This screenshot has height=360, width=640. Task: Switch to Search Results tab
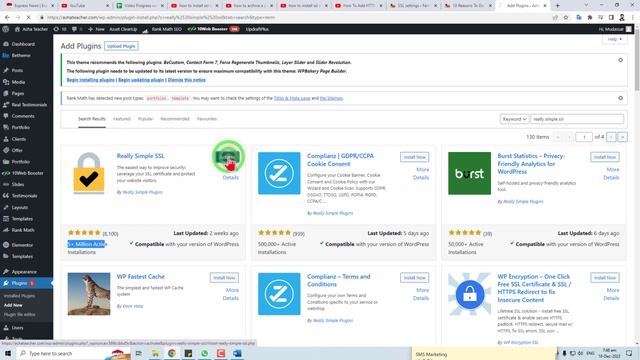(x=92, y=119)
